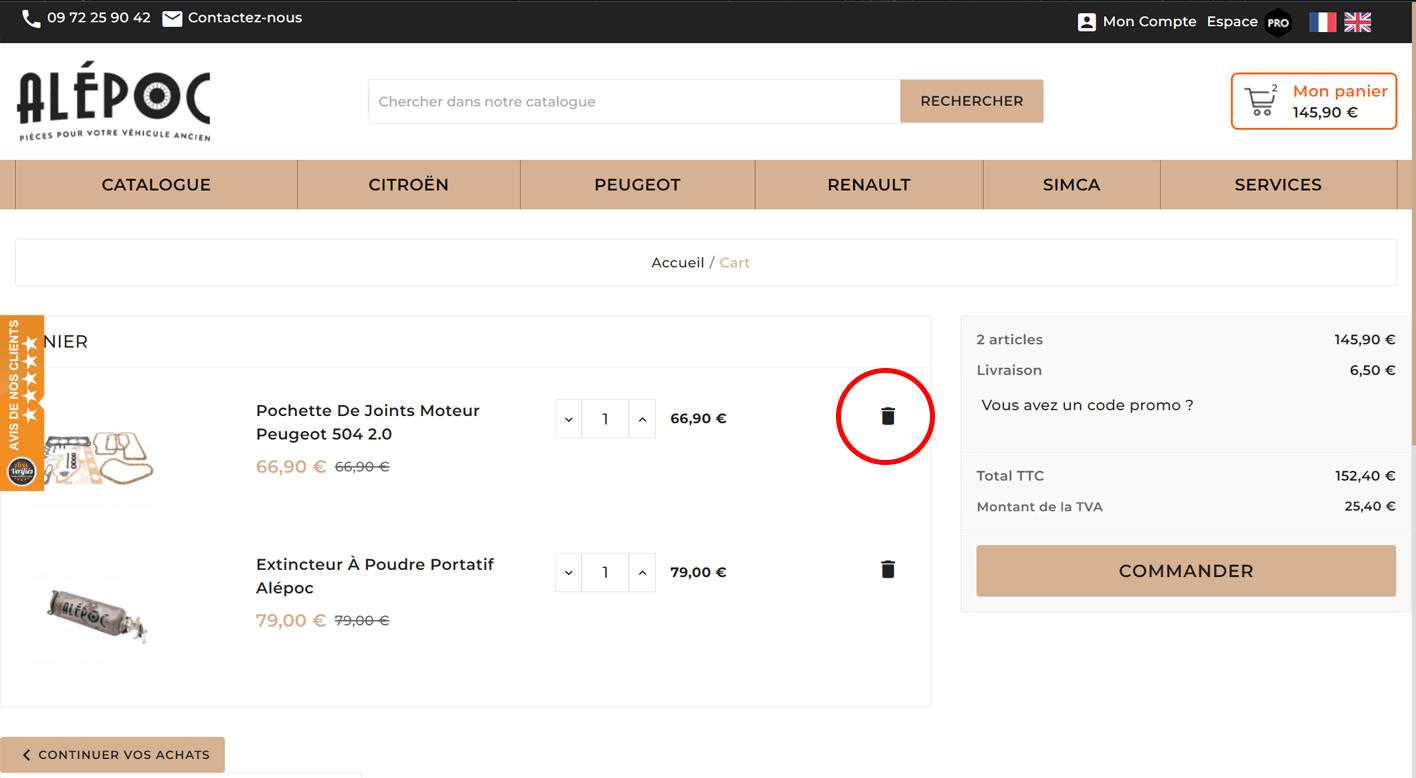This screenshot has width=1416, height=778.
Task: Decrease quantity of Pochette De Joints
Action: point(569,419)
